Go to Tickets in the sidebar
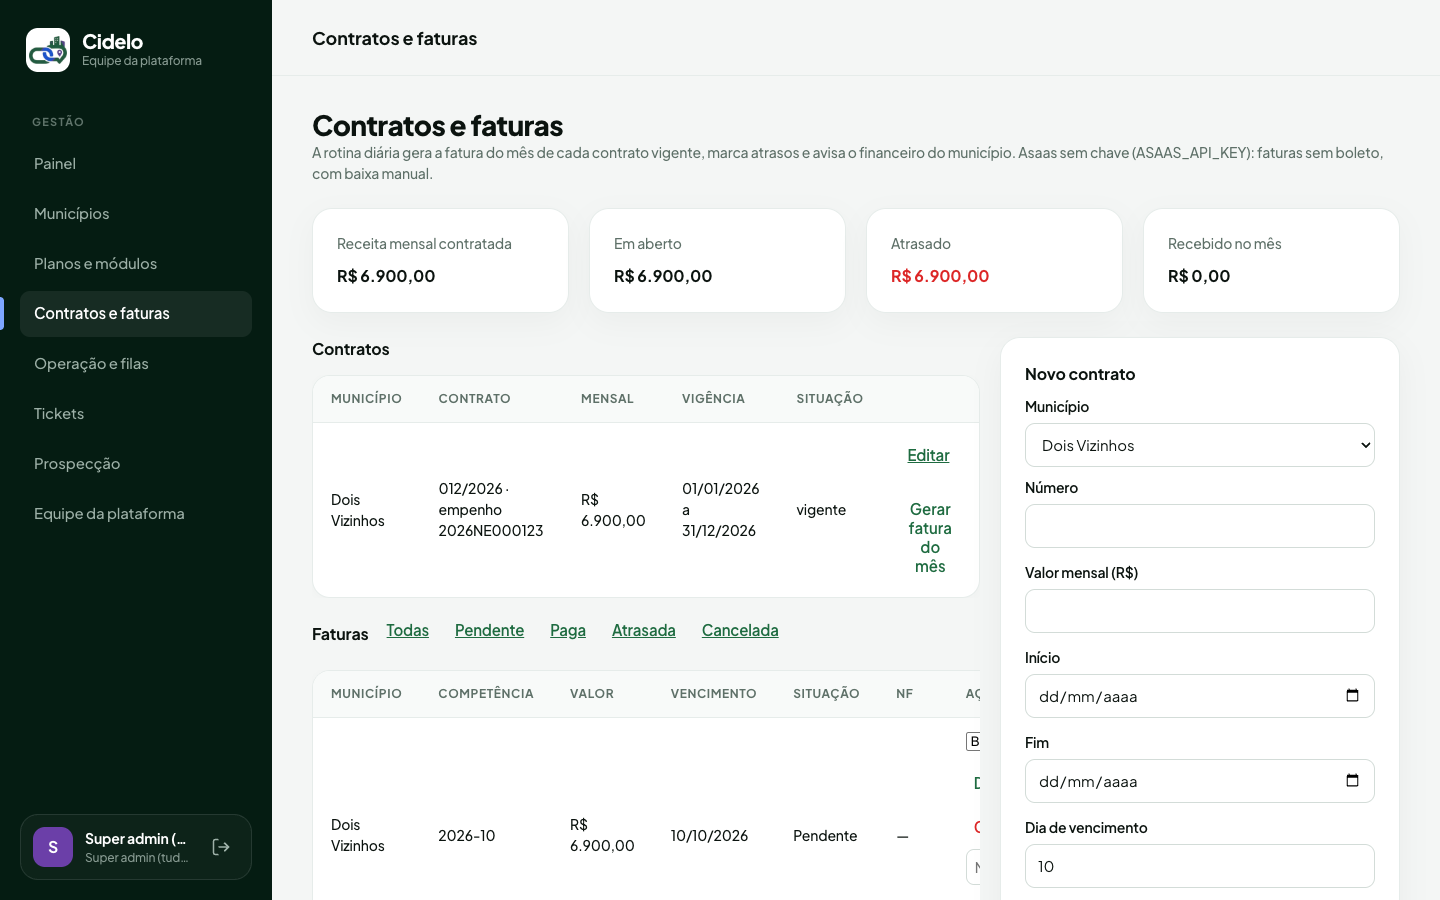 (136, 414)
